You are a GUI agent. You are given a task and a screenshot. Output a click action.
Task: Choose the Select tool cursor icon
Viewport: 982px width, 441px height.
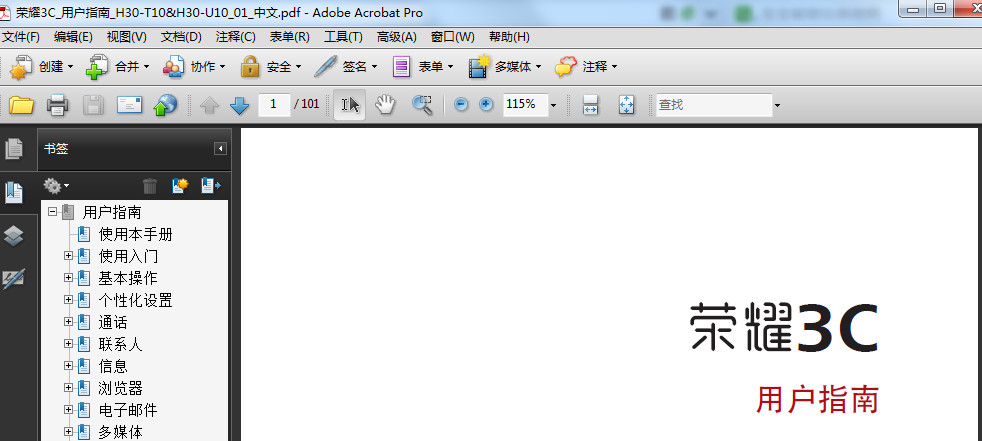click(349, 105)
